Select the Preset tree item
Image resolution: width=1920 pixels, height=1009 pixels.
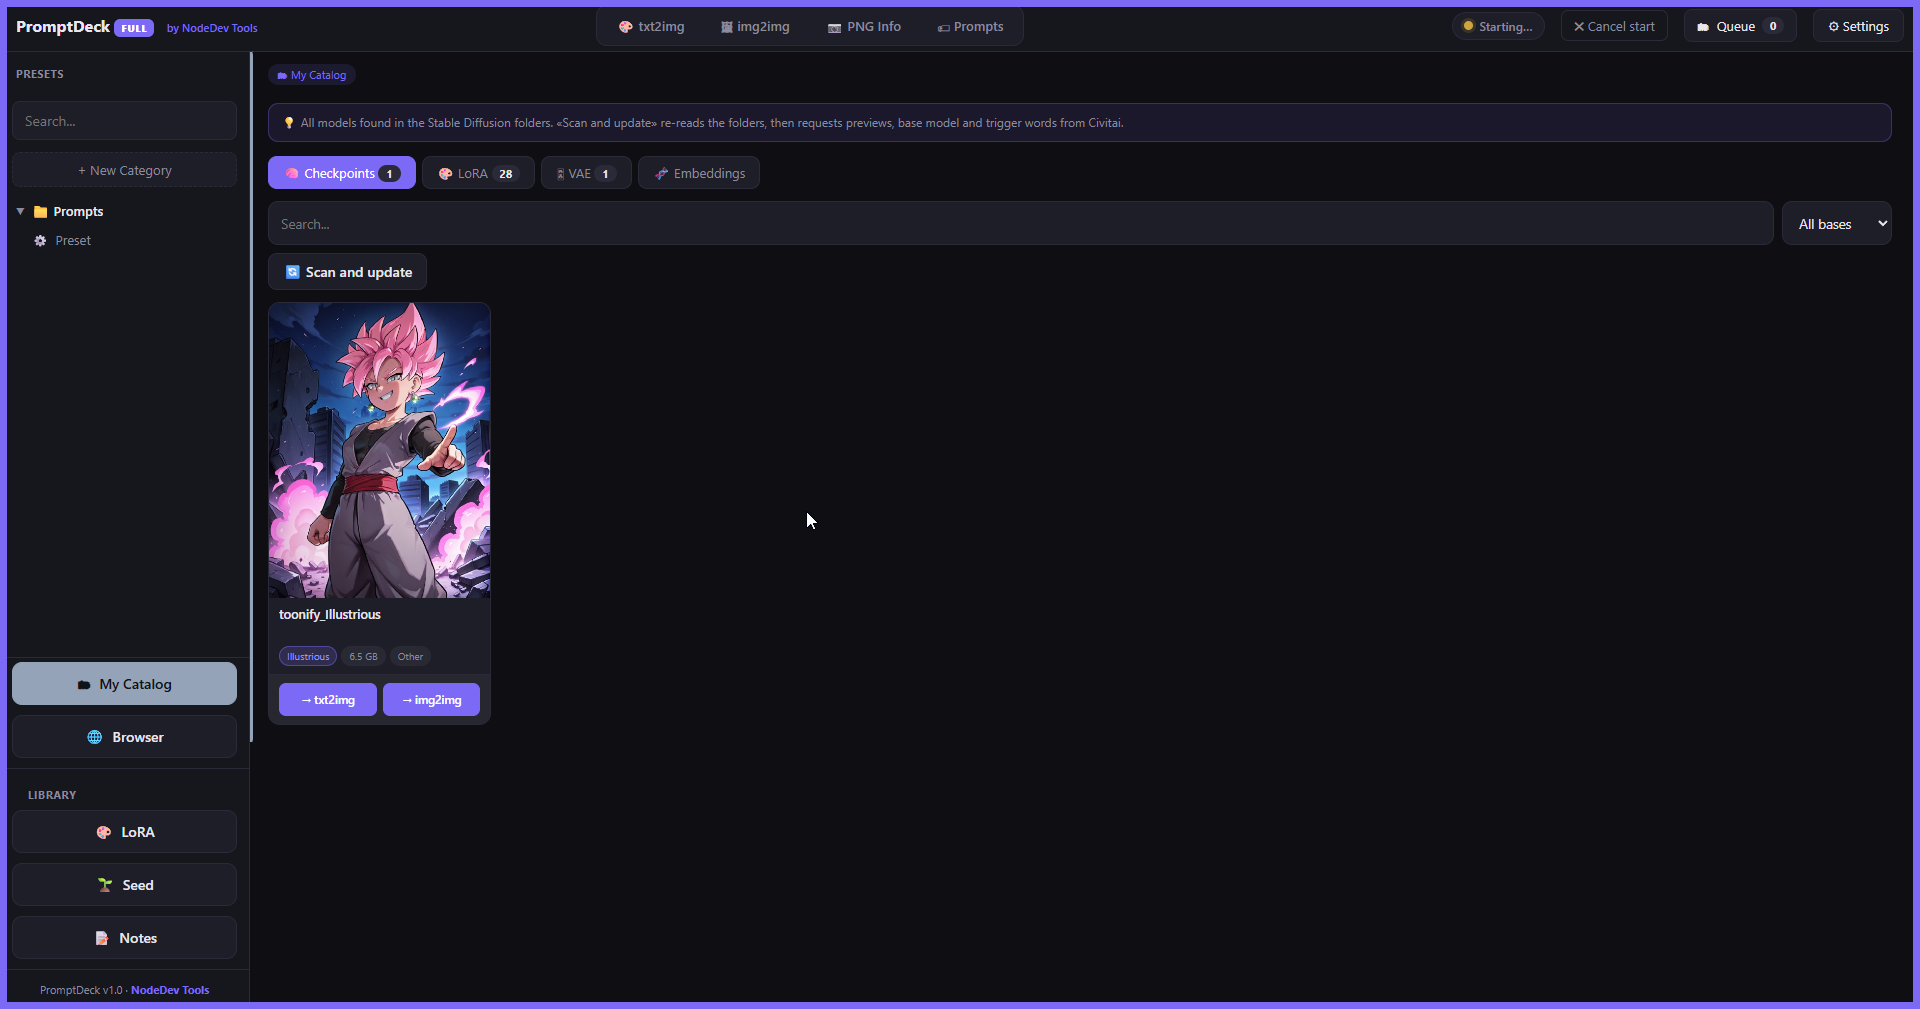click(x=73, y=241)
